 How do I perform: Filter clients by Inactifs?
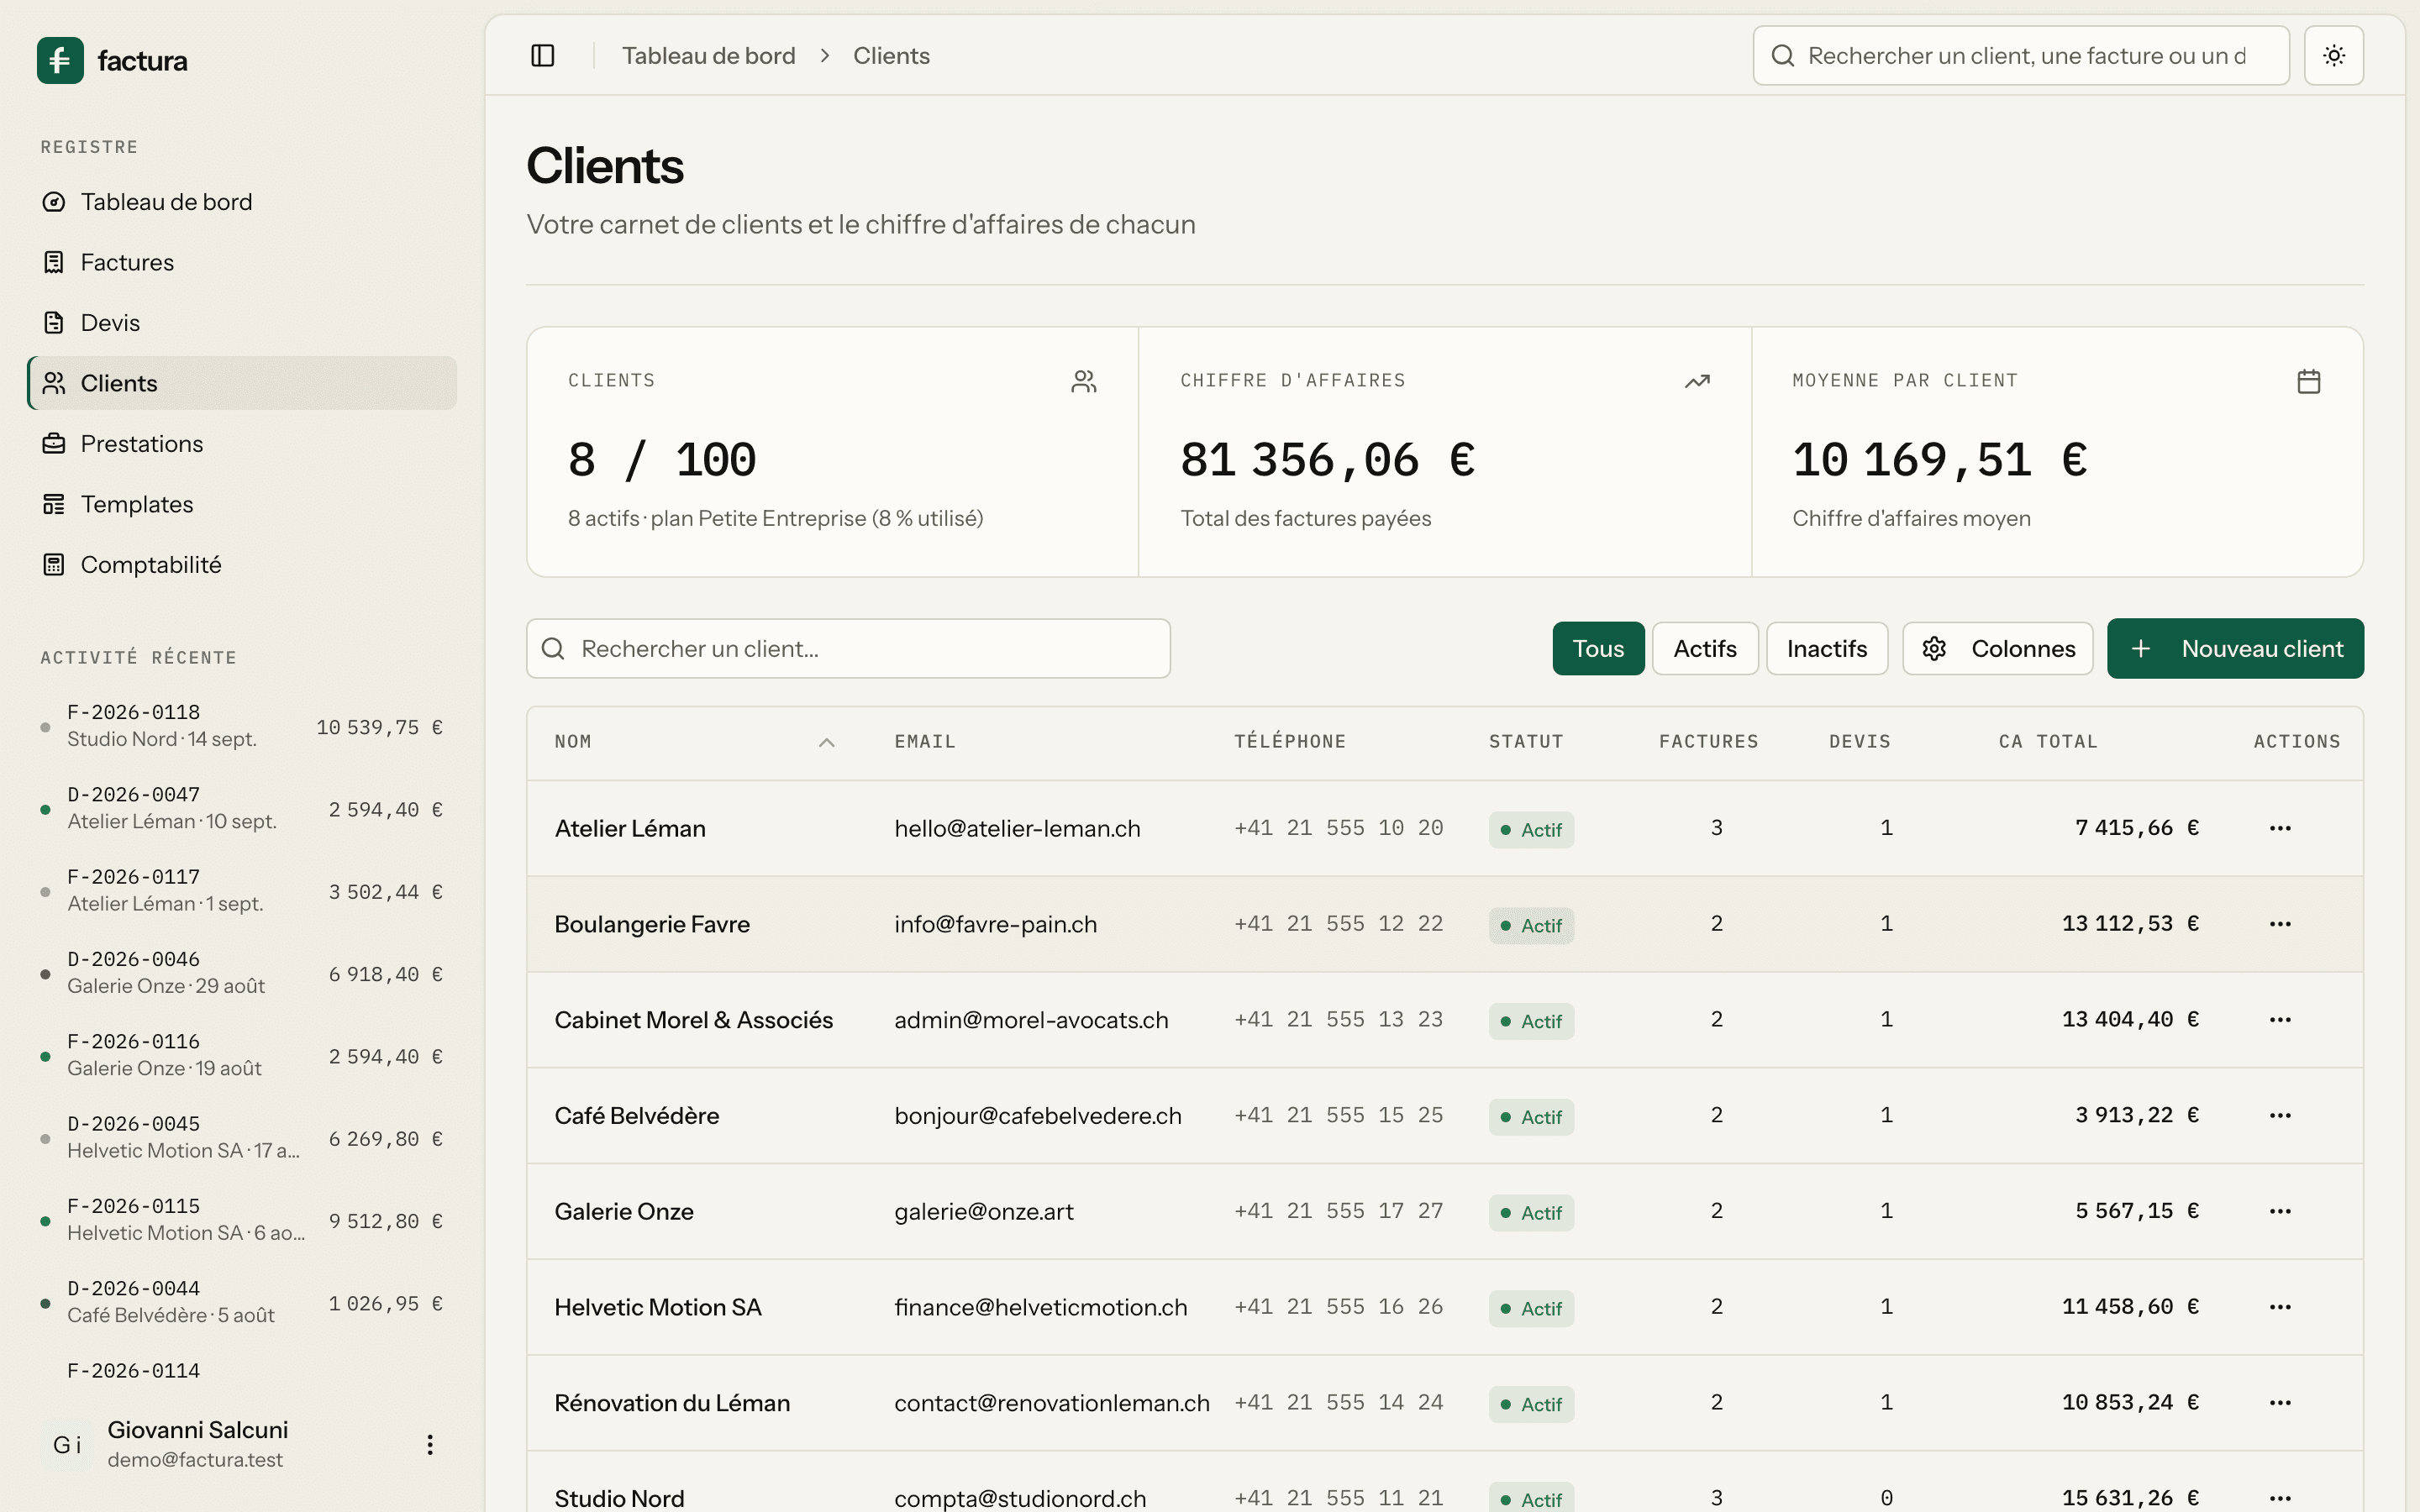coord(1826,649)
